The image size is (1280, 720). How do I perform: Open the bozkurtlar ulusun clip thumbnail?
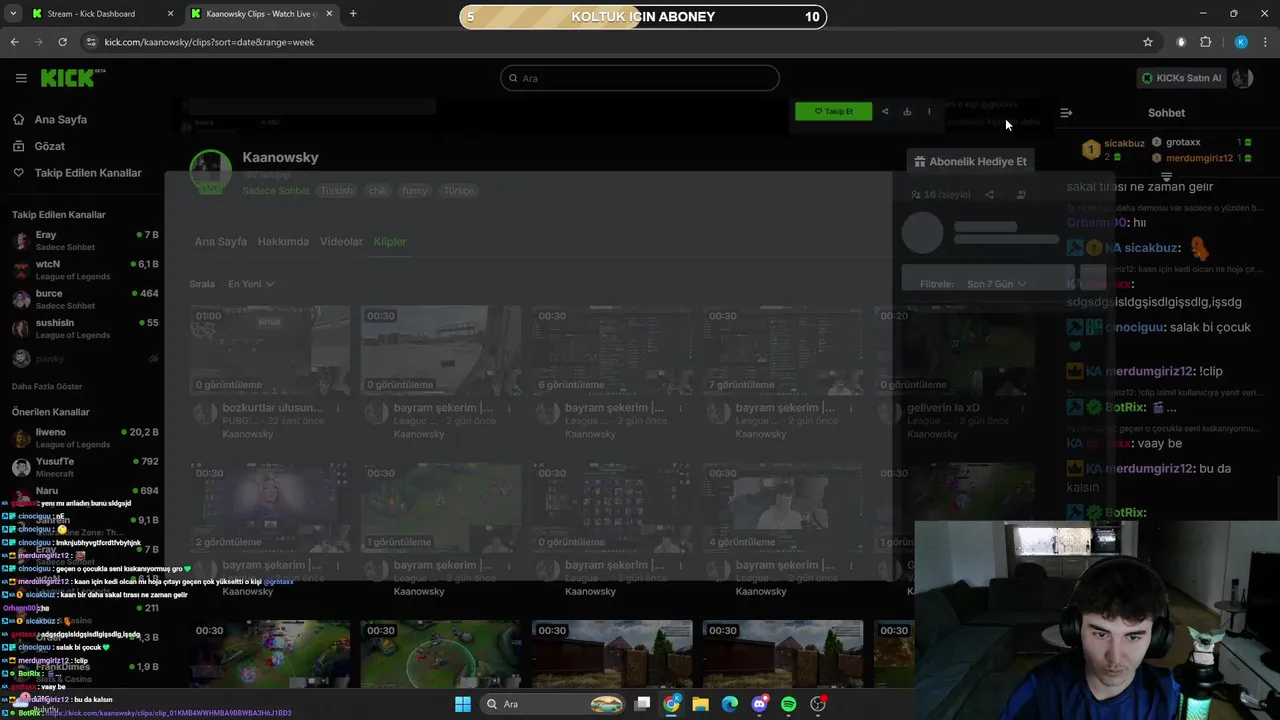coord(270,350)
